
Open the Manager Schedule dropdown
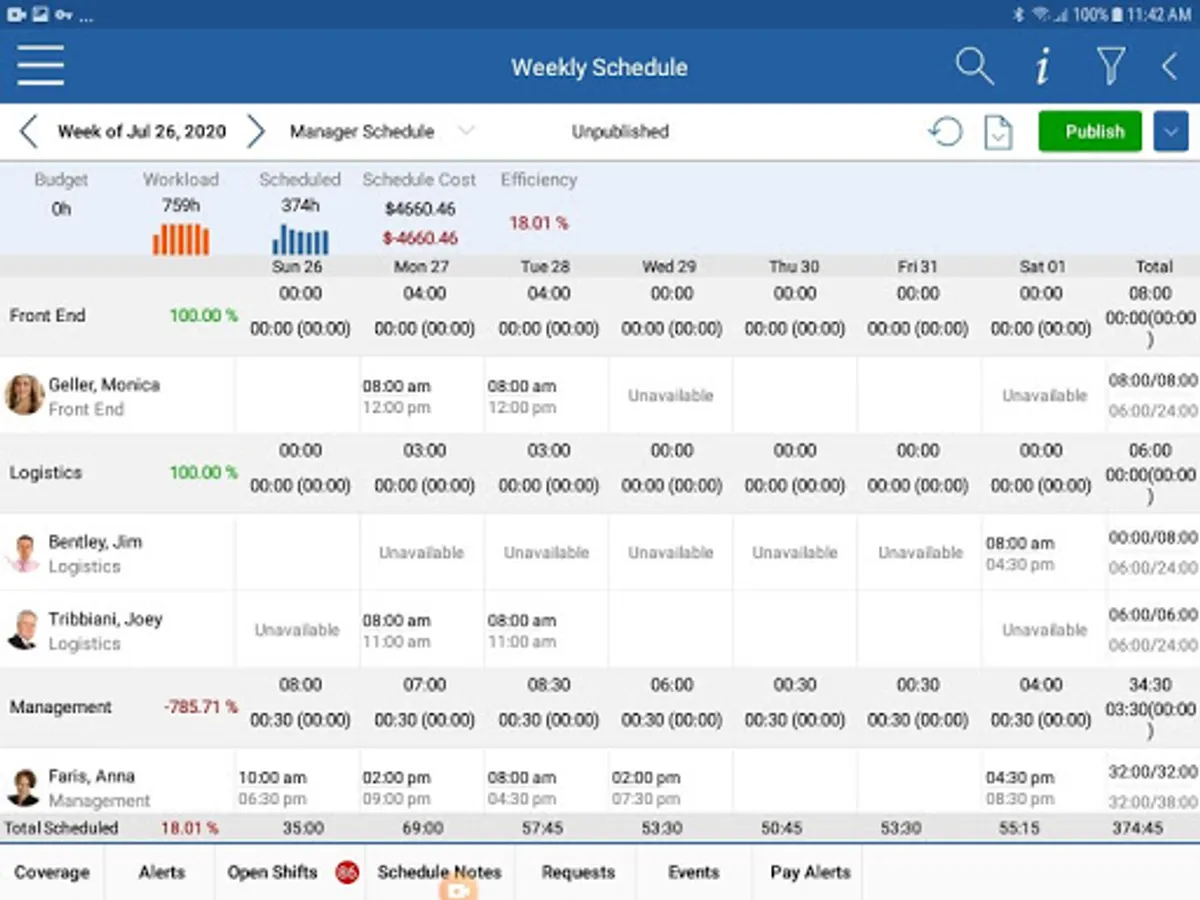click(381, 131)
